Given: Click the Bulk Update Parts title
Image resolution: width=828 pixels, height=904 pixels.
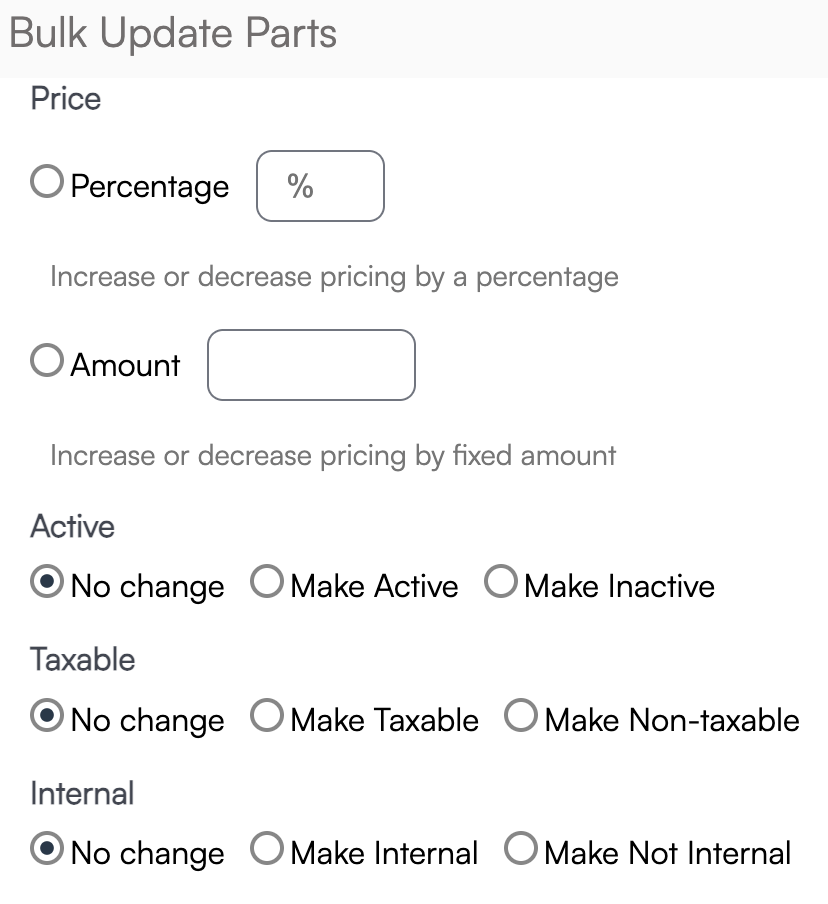Looking at the screenshot, I should click(173, 34).
